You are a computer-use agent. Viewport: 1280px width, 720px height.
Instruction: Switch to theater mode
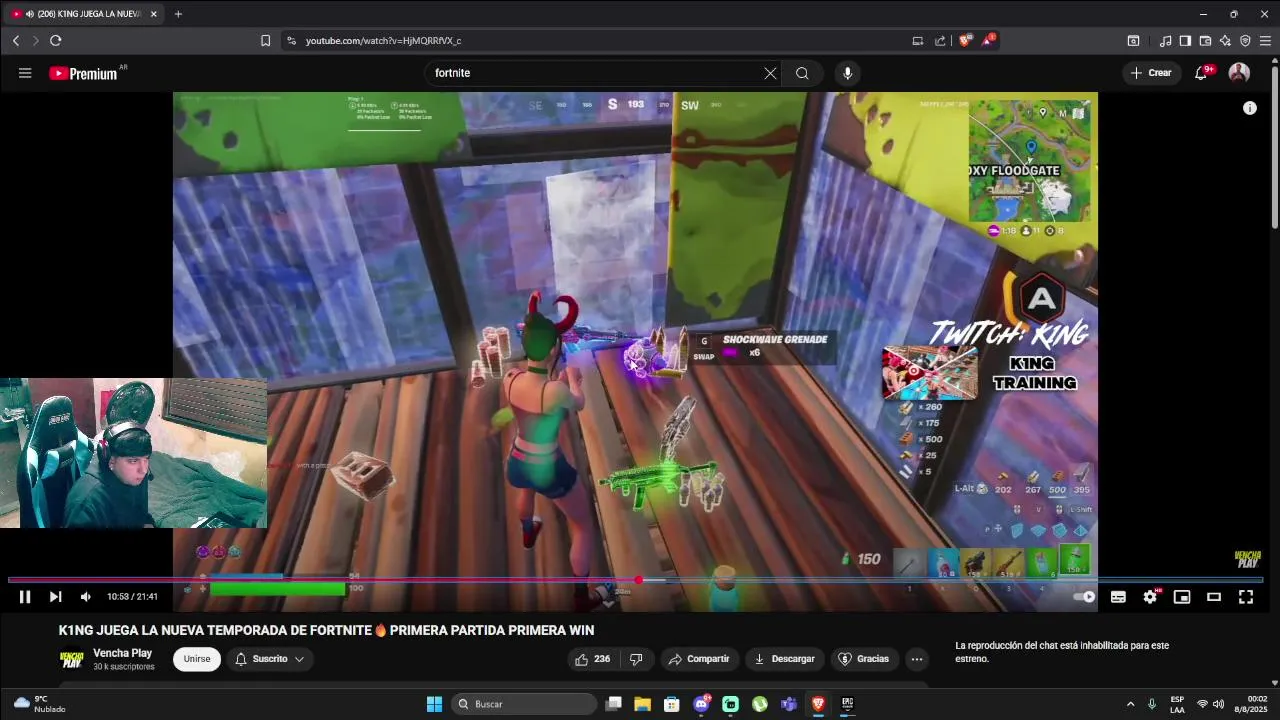[1214, 597]
